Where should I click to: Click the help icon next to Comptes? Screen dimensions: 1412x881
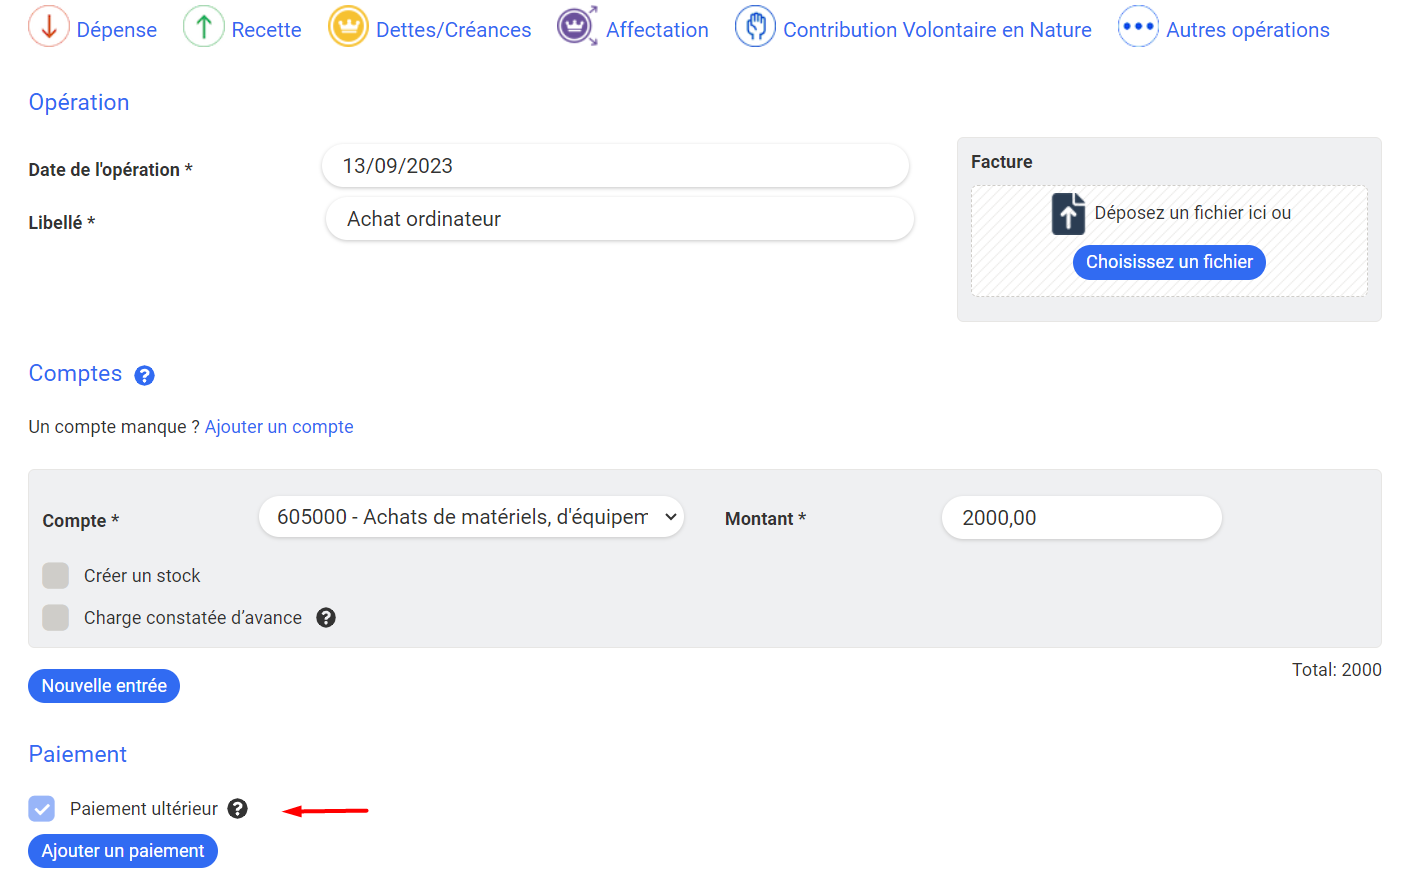145,376
